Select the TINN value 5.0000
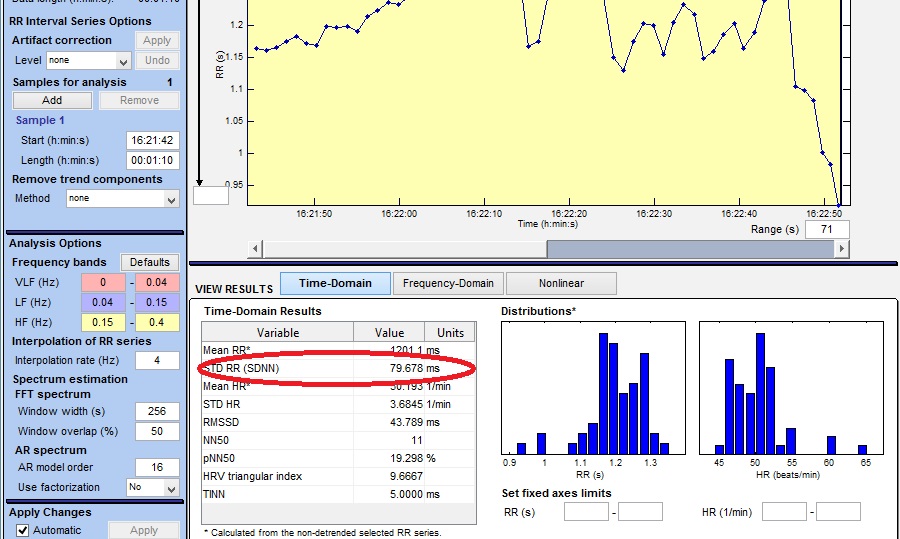This screenshot has width=900, height=539. coord(406,494)
